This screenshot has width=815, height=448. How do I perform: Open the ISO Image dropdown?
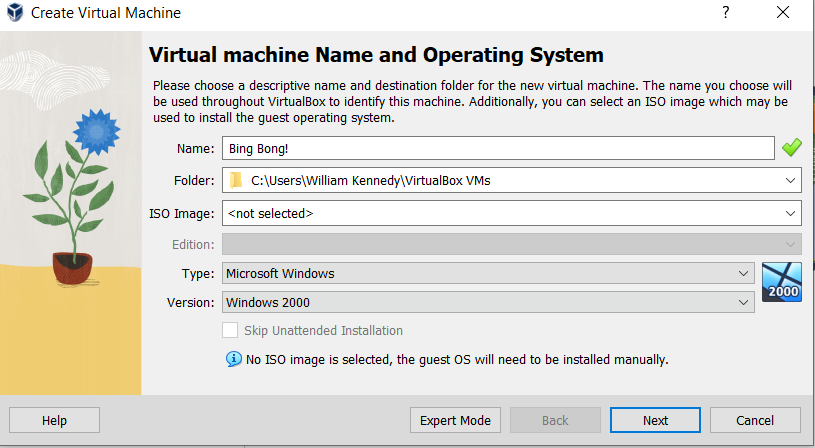point(511,213)
